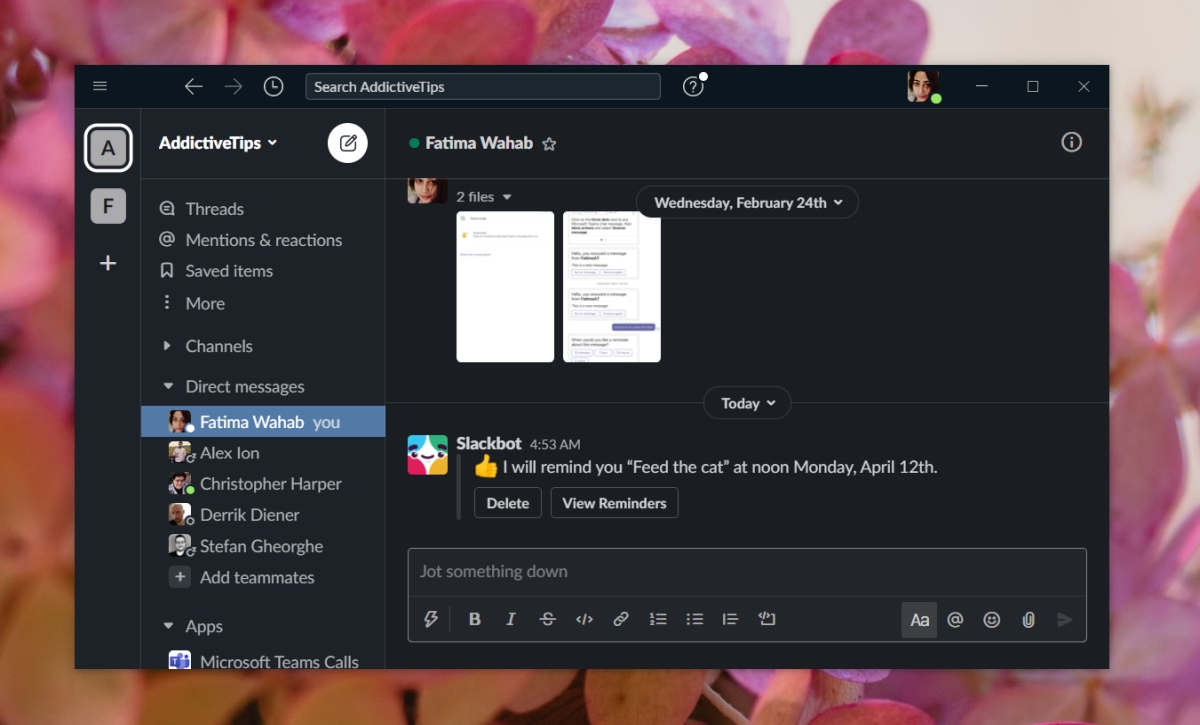
Task: Click the 4:53 AM timestamp
Action: coord(555,444)
